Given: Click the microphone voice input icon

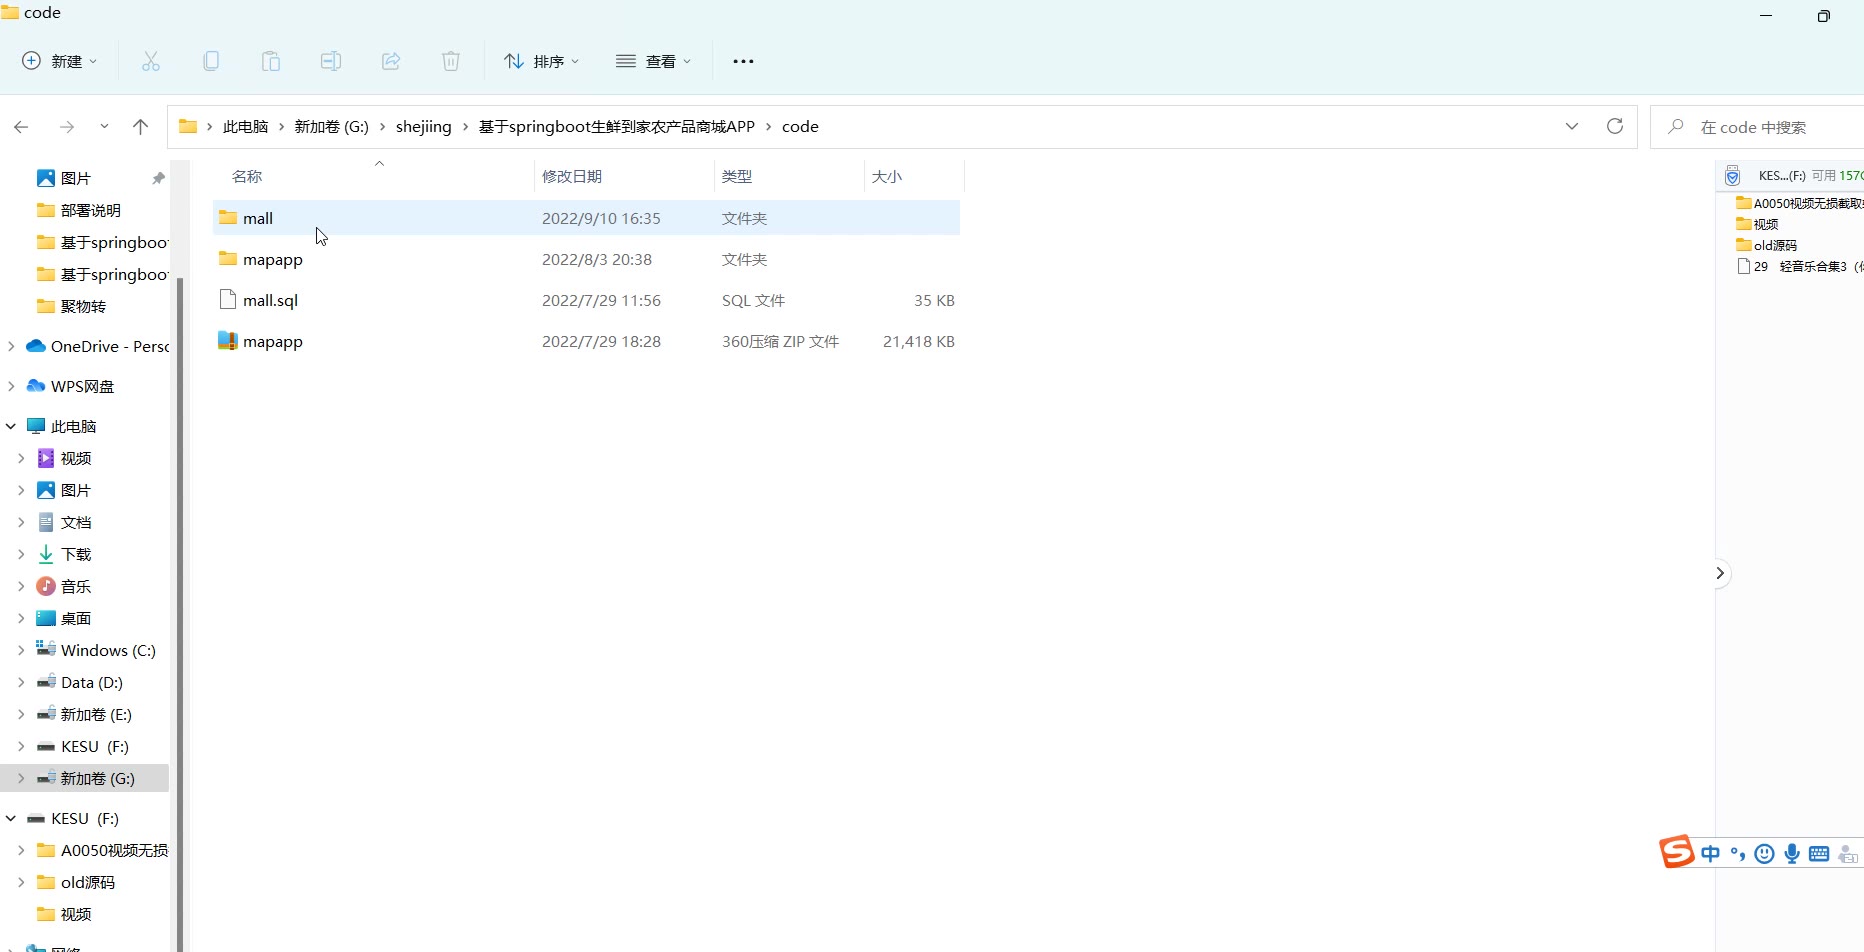Looking at the screenshot, I should coord(1792,854).
